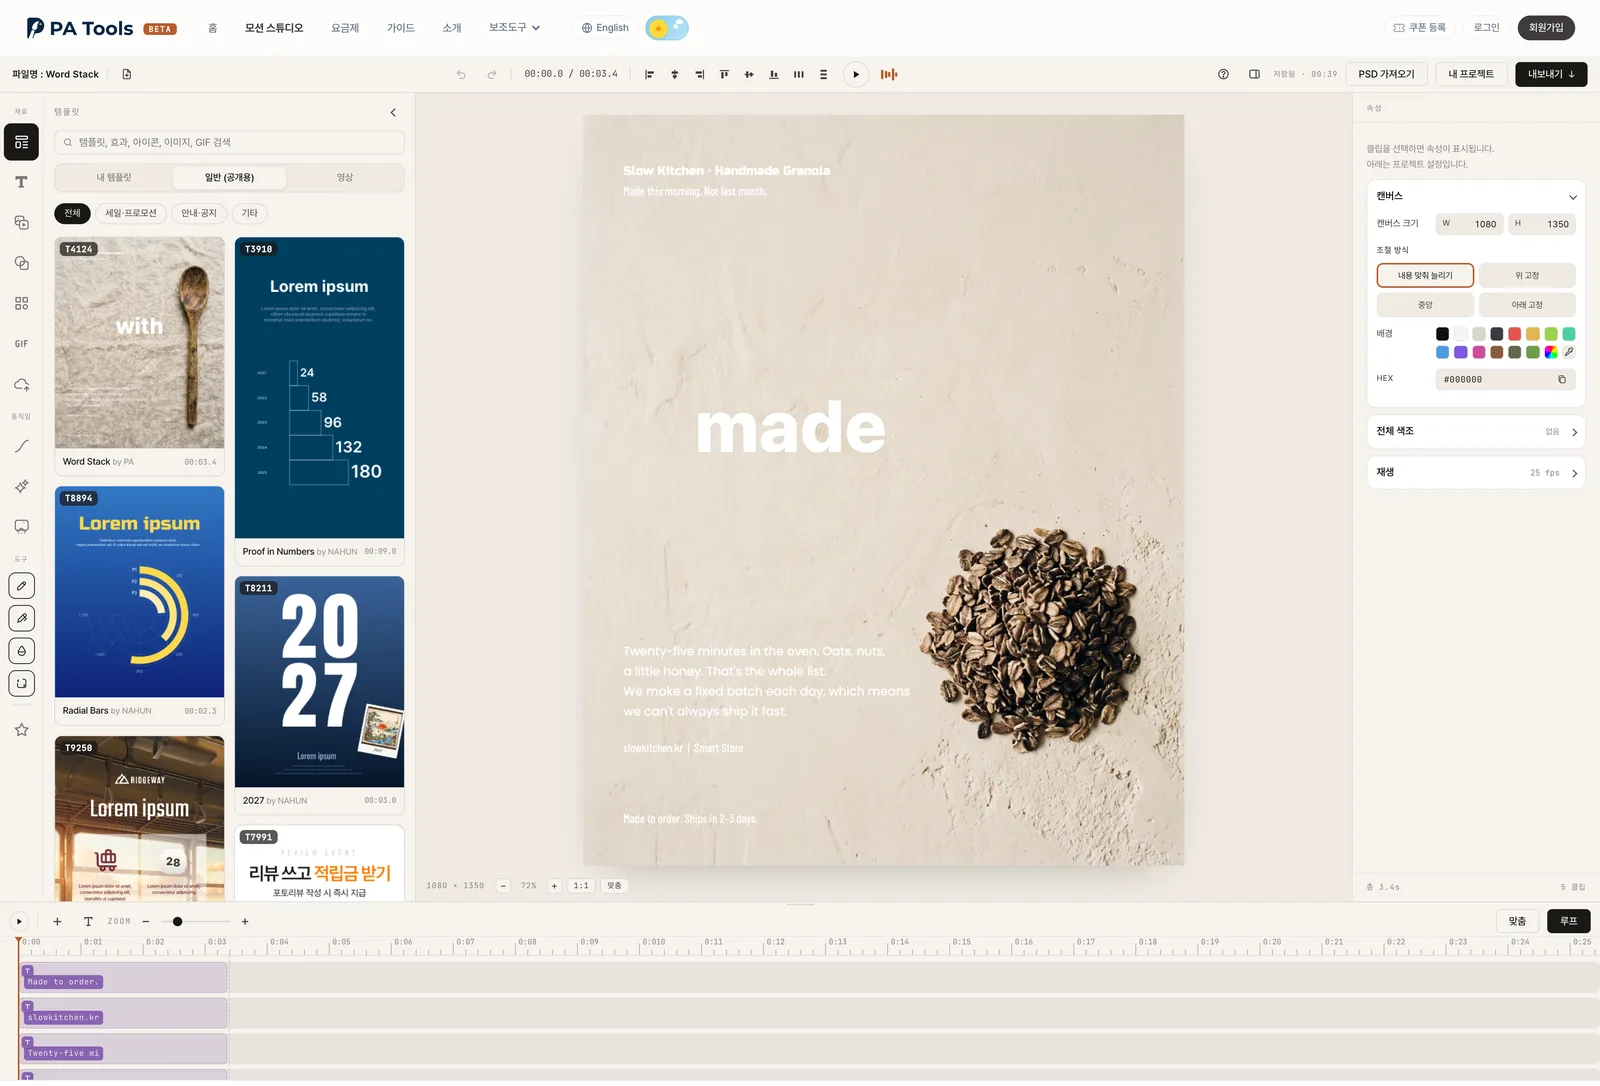Viewport: 1600px width, 1086px height.
Task: Open the GIF panel in the sidebar
Action: [21, 344]
